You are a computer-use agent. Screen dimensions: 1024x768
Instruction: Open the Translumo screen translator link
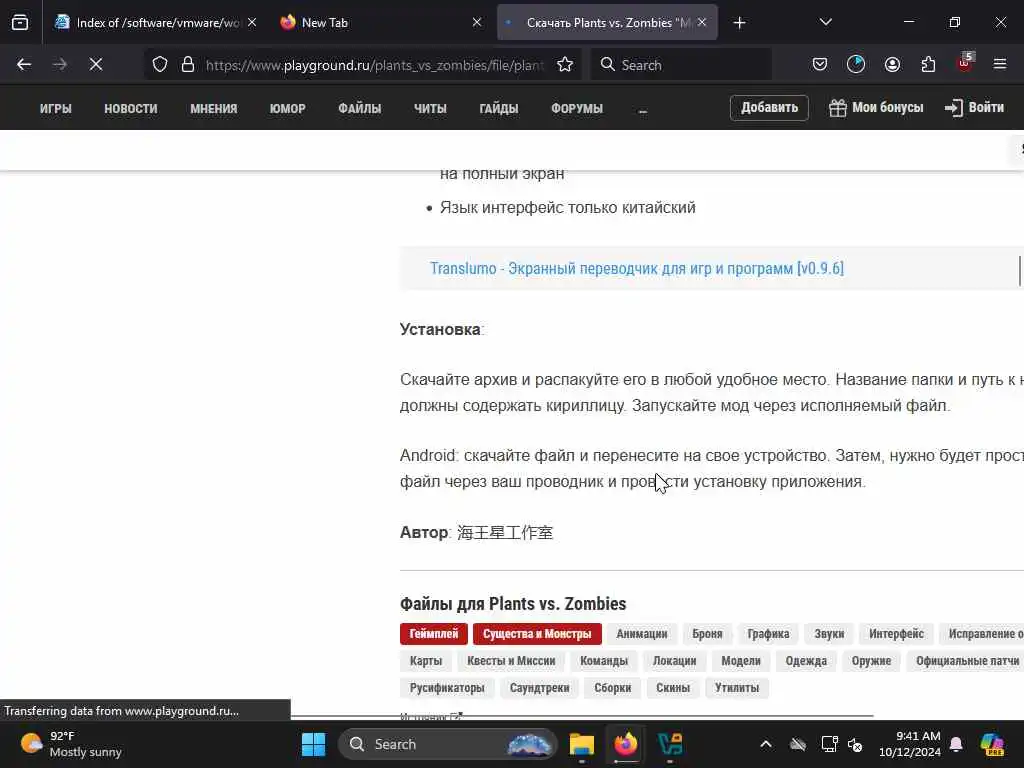pyautogui.click(x=637, y=268)
